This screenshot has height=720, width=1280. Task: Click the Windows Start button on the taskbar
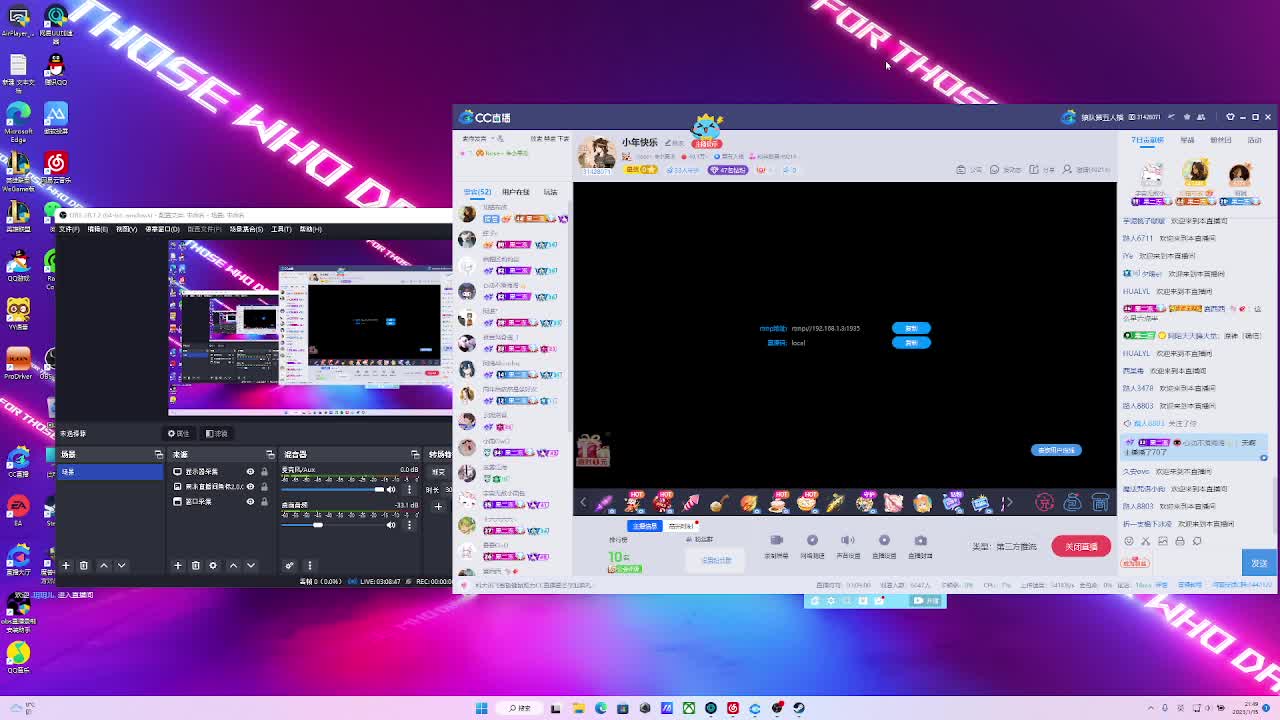(481, 708)
